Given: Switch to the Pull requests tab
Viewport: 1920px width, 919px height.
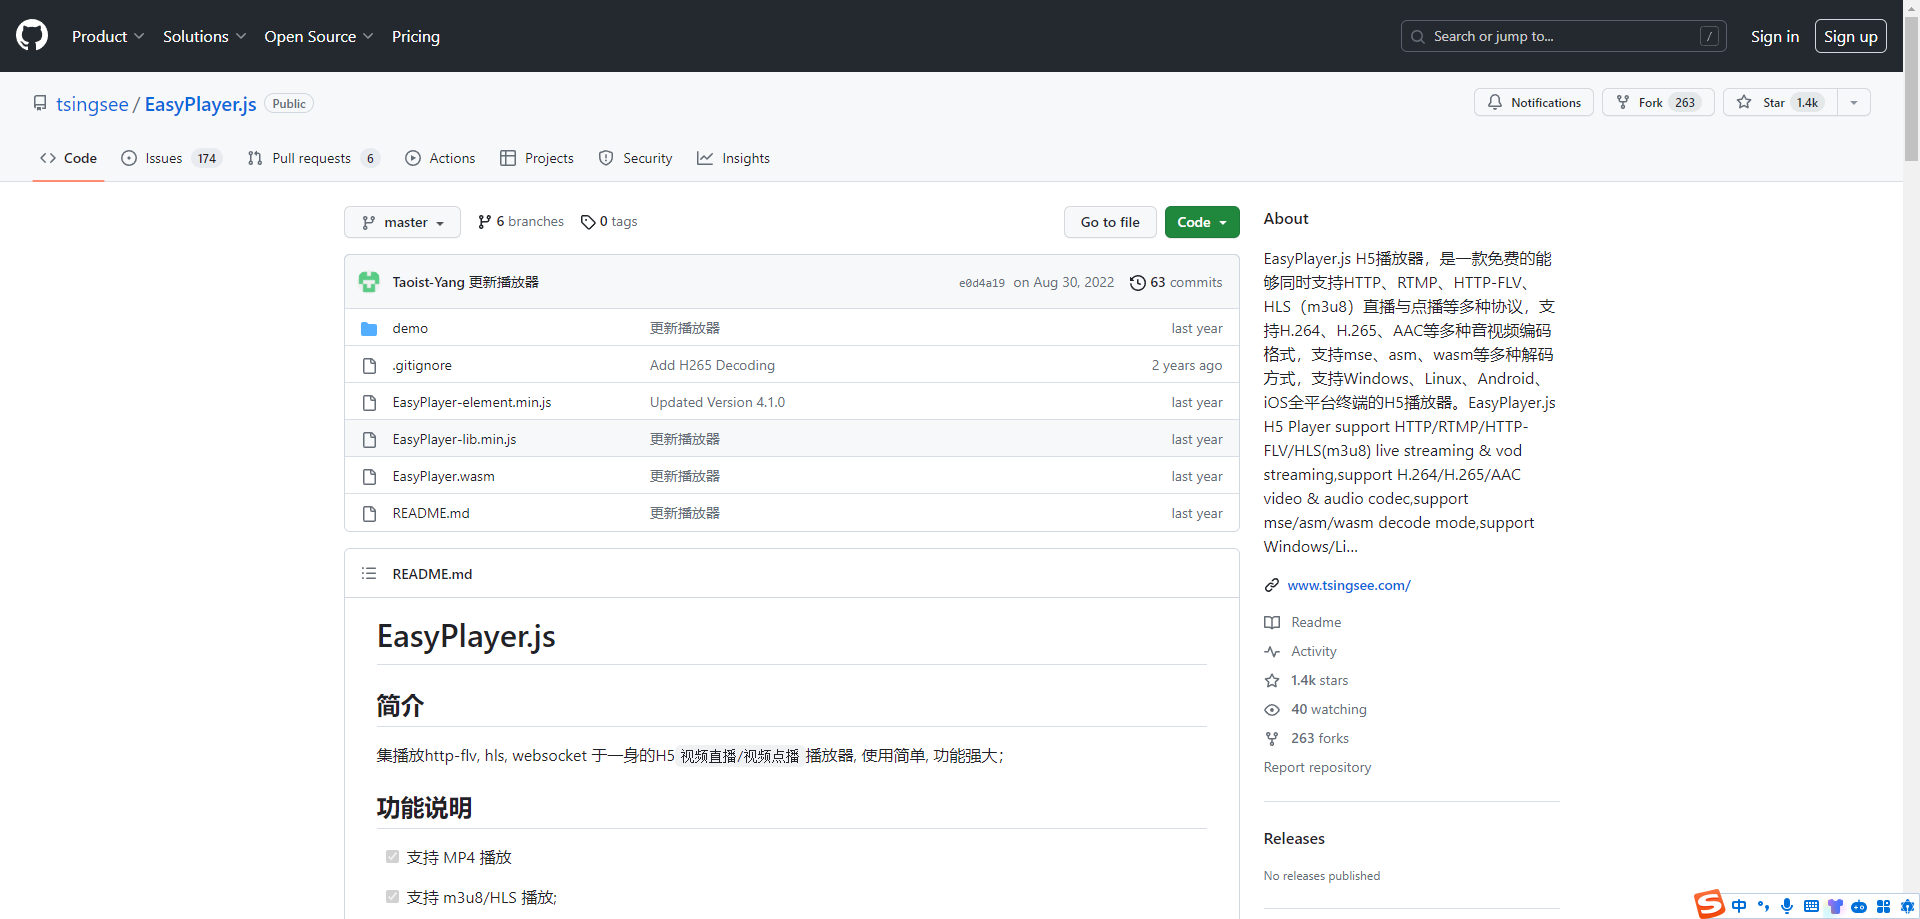Looking at the screenshot, I should (x=313, y=158).
